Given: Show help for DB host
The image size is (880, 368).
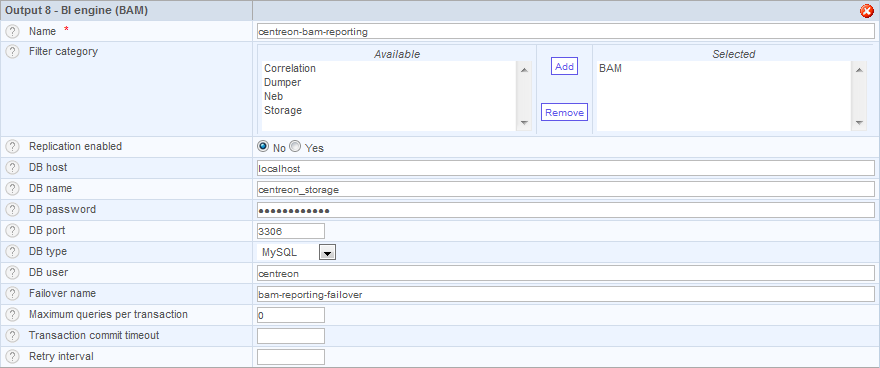Looking at the screenshot, I should [12, 168].
